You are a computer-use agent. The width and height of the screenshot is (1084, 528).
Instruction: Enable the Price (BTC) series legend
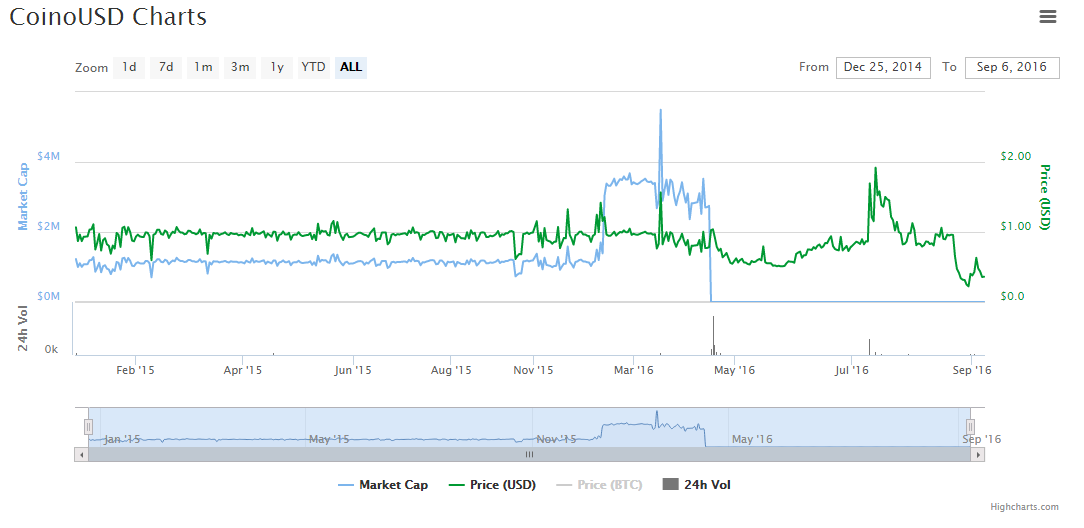pos(600,485)
